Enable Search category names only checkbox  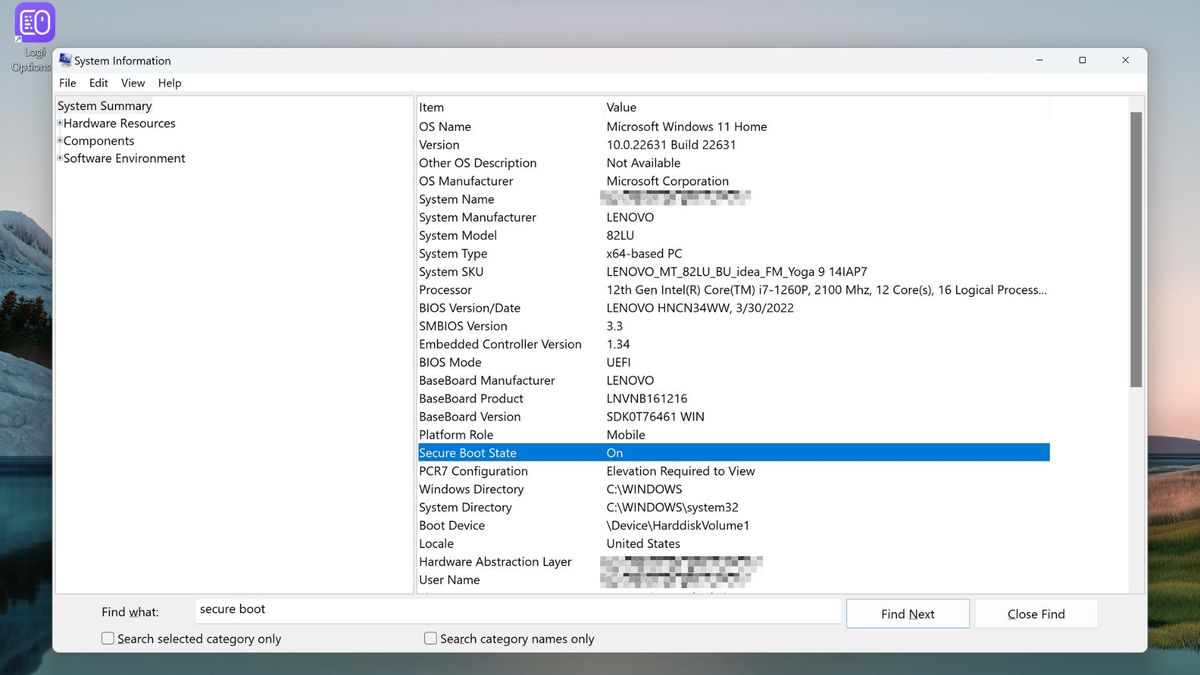pyautogui.click(x=431, y=638)
